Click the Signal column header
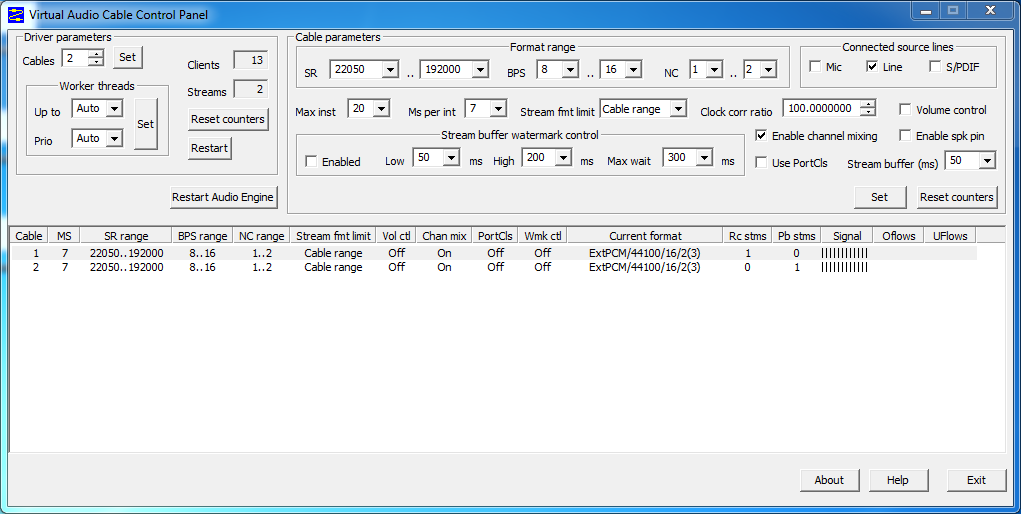The width and height of the screenshot is (1021, 514). point(846,236)
